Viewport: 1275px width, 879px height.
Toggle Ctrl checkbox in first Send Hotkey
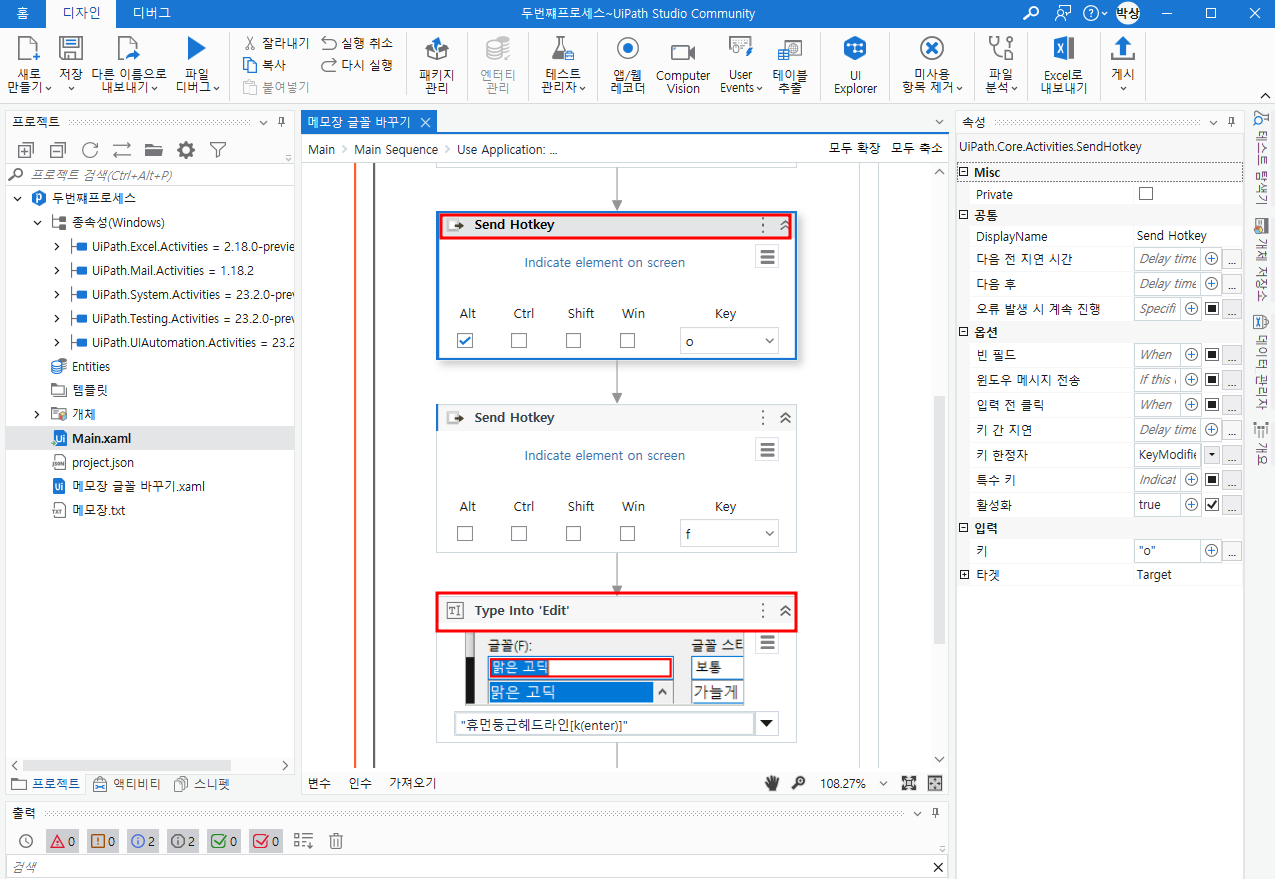519,340
